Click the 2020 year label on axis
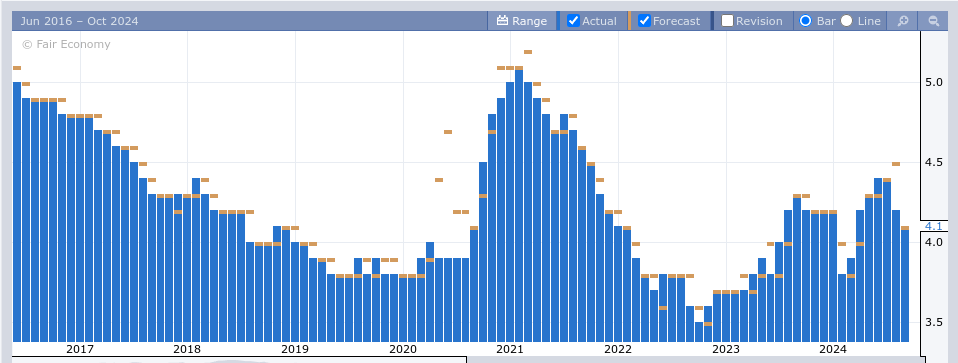Viewport: 958px width, 363px height. 403,349
